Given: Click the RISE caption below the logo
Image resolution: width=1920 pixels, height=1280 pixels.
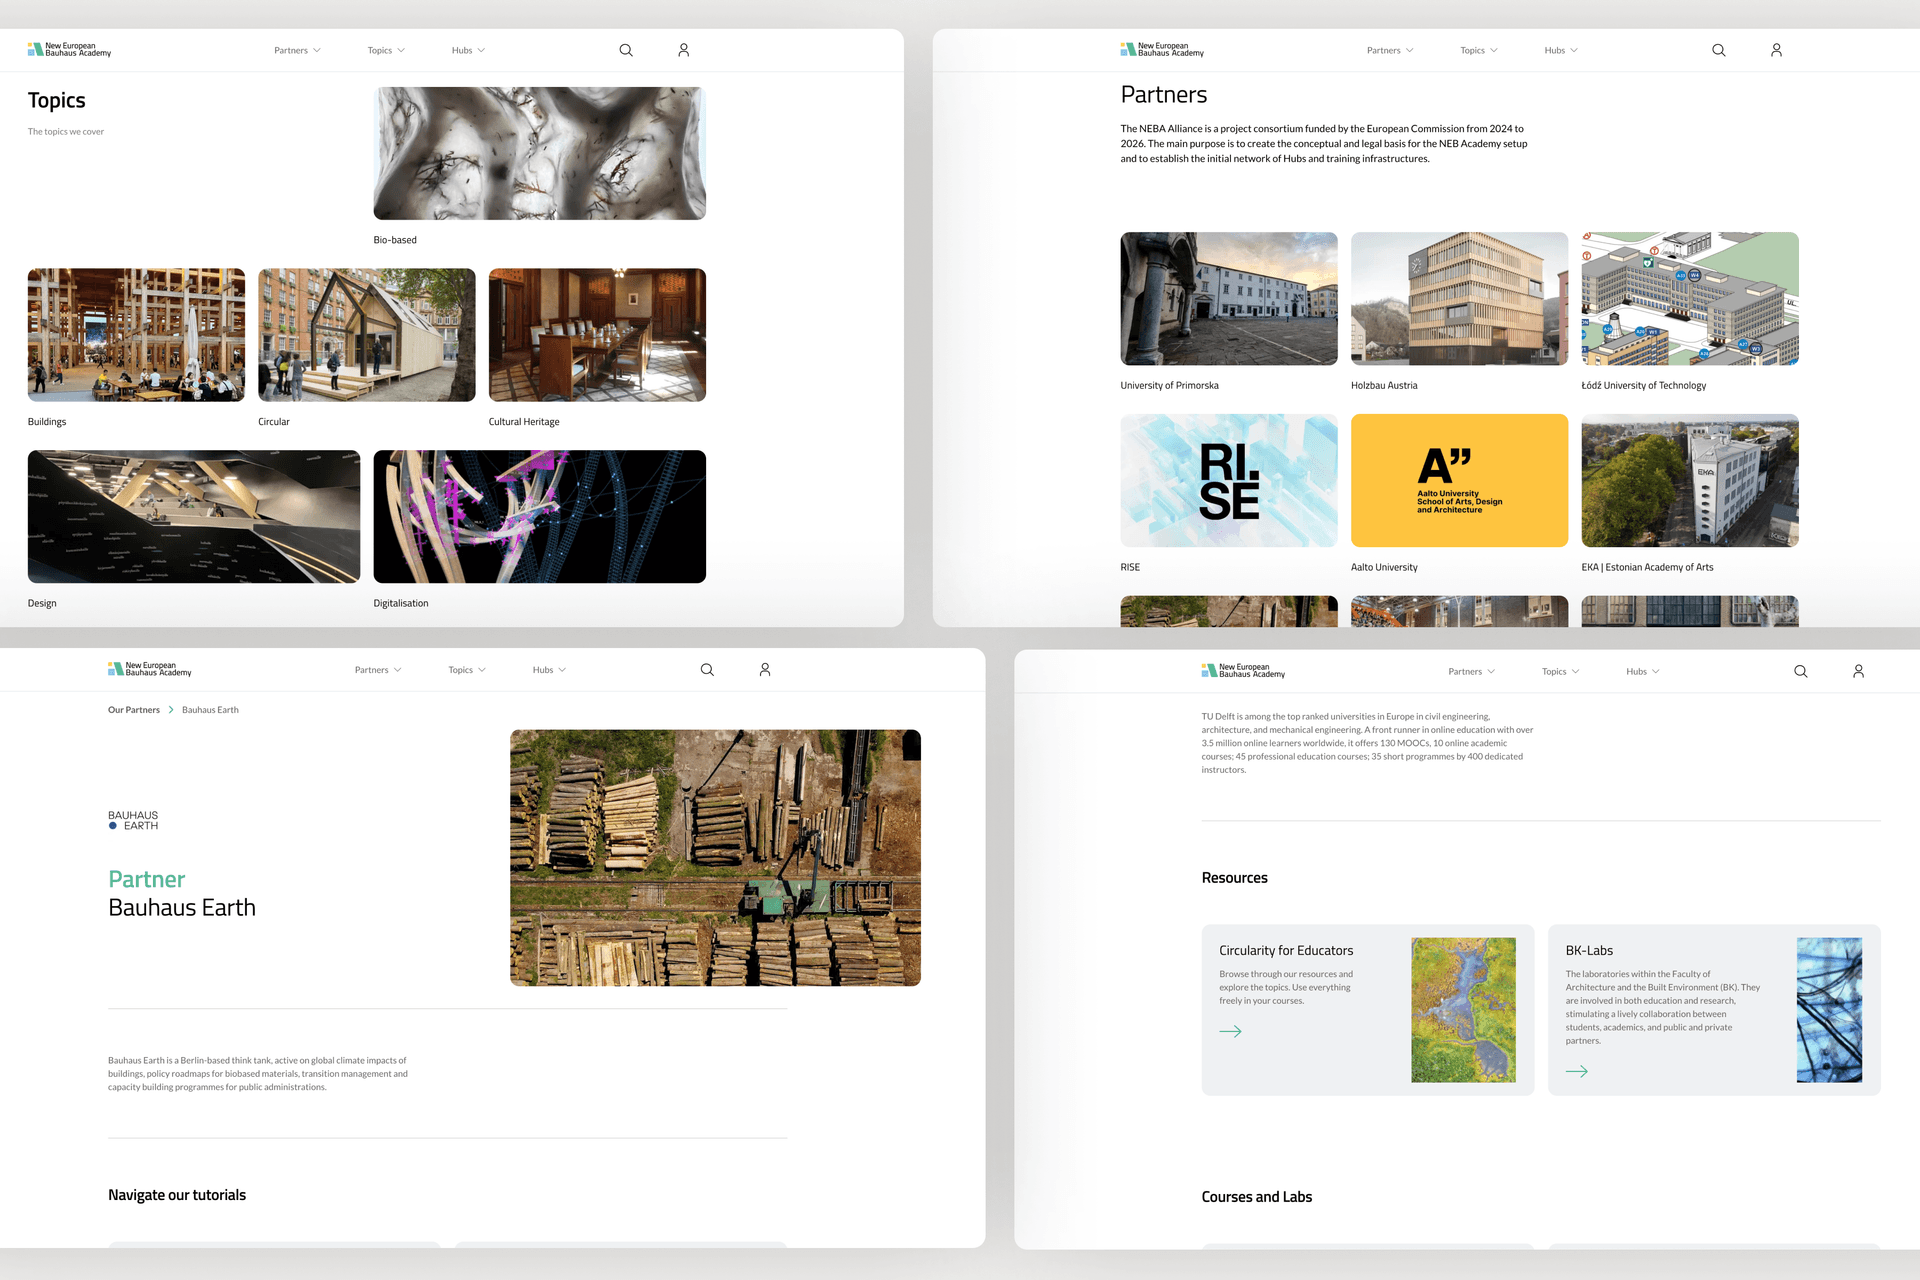Looking at the screenshot, I should point(1130,568).
